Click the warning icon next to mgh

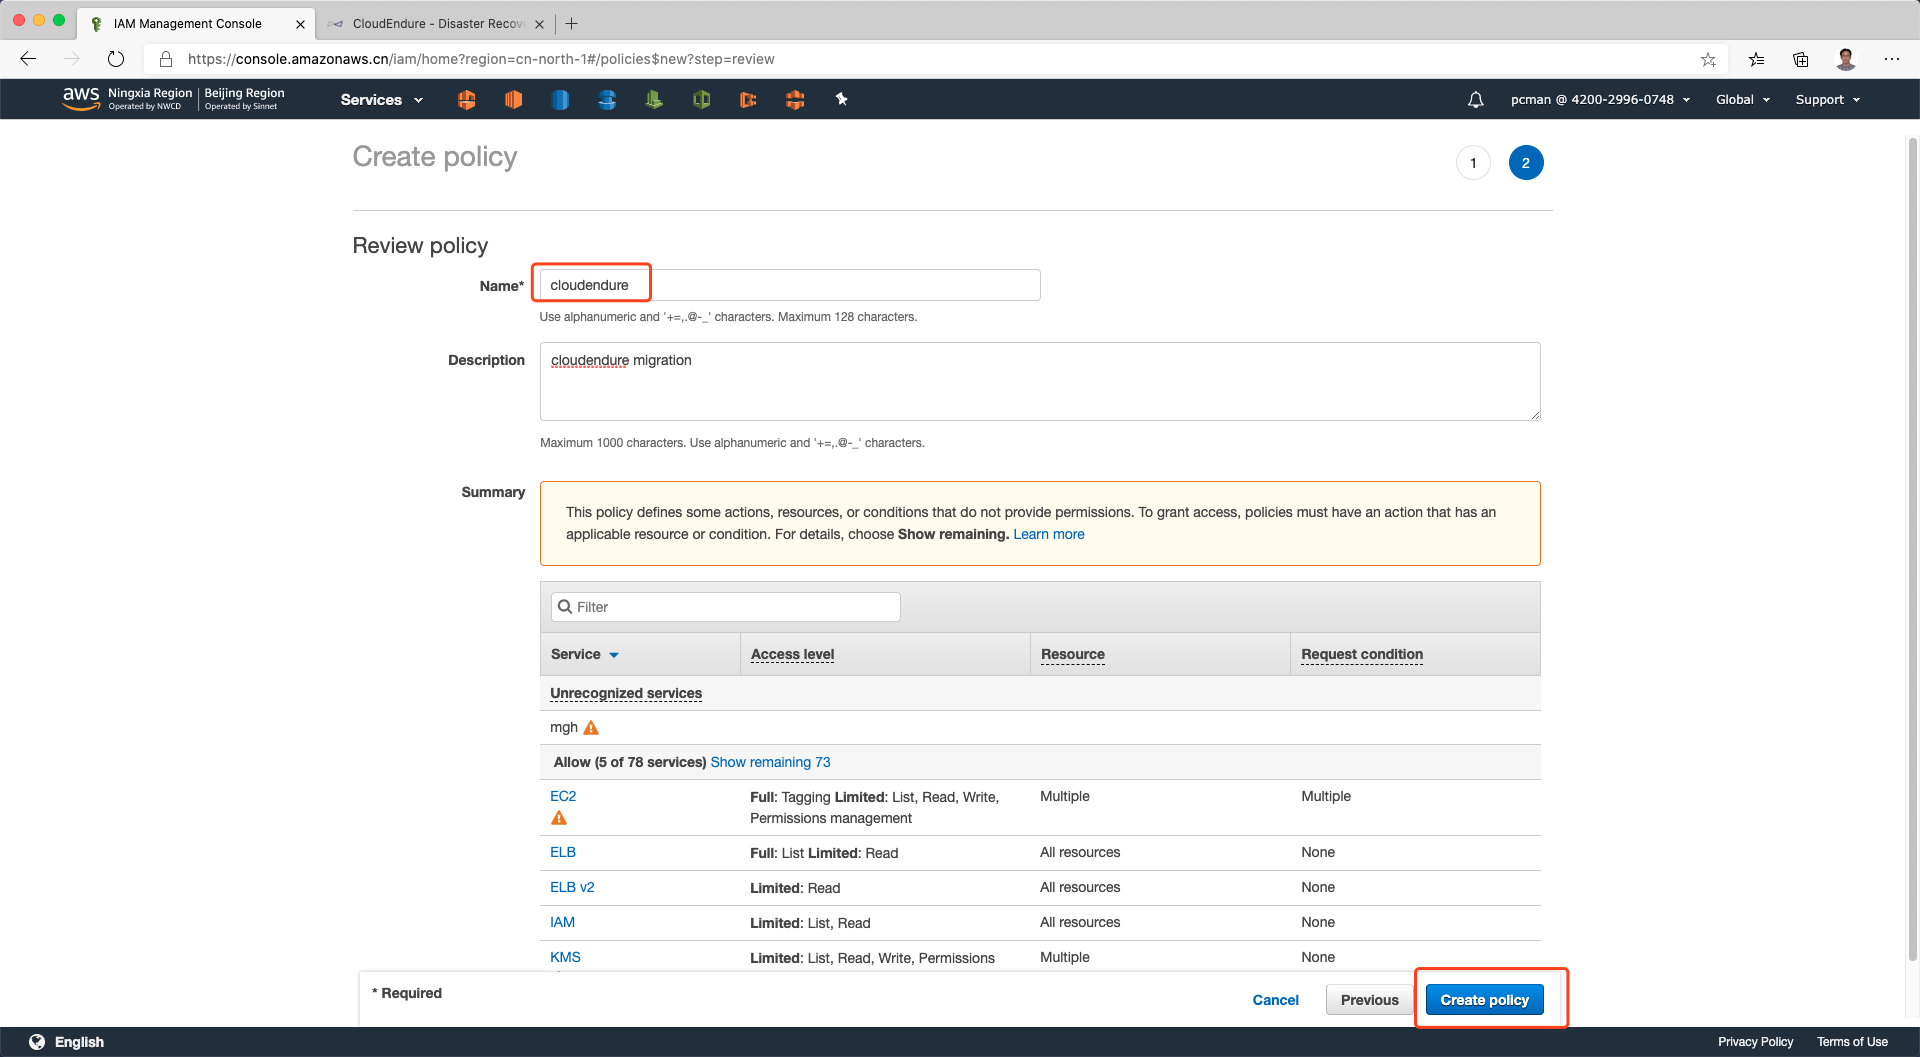pyautogui.click(x=591, y=728)
